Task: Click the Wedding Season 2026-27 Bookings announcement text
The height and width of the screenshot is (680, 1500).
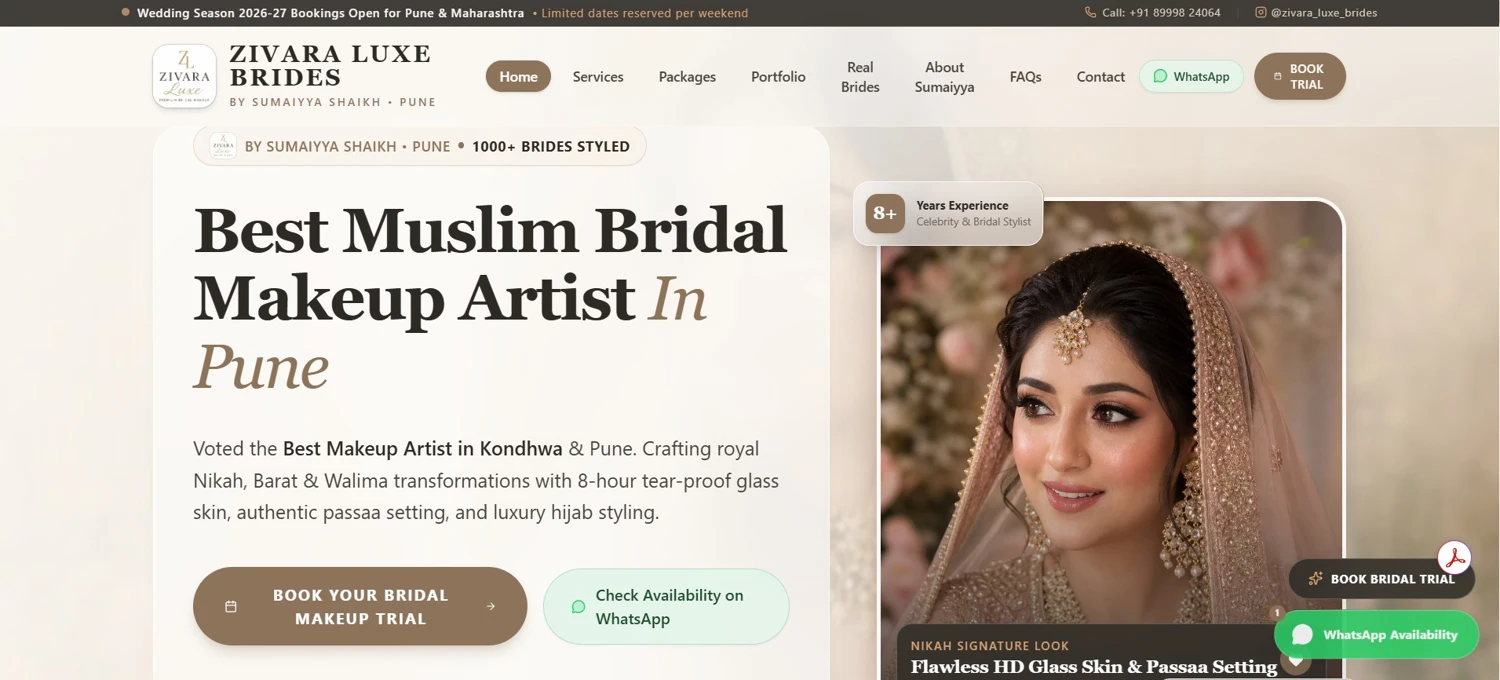Action: (330, 13)
